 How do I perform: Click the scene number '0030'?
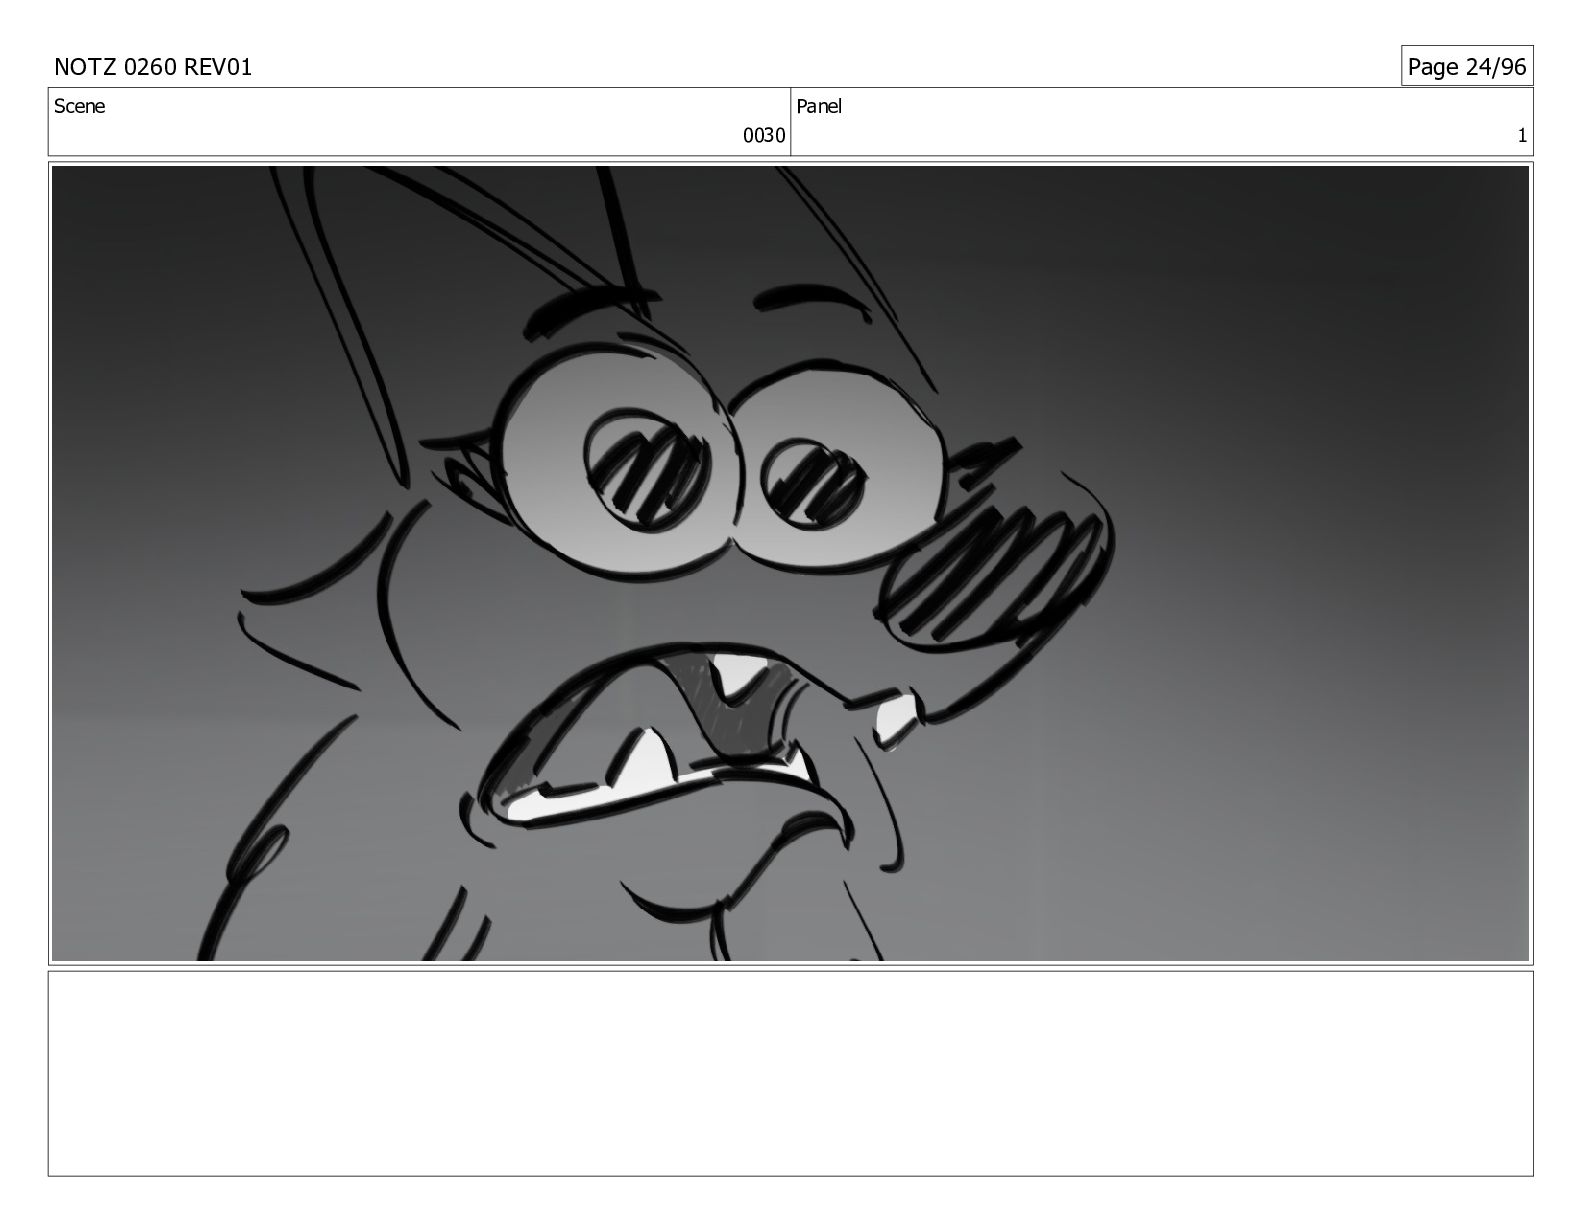pos(764,136)
